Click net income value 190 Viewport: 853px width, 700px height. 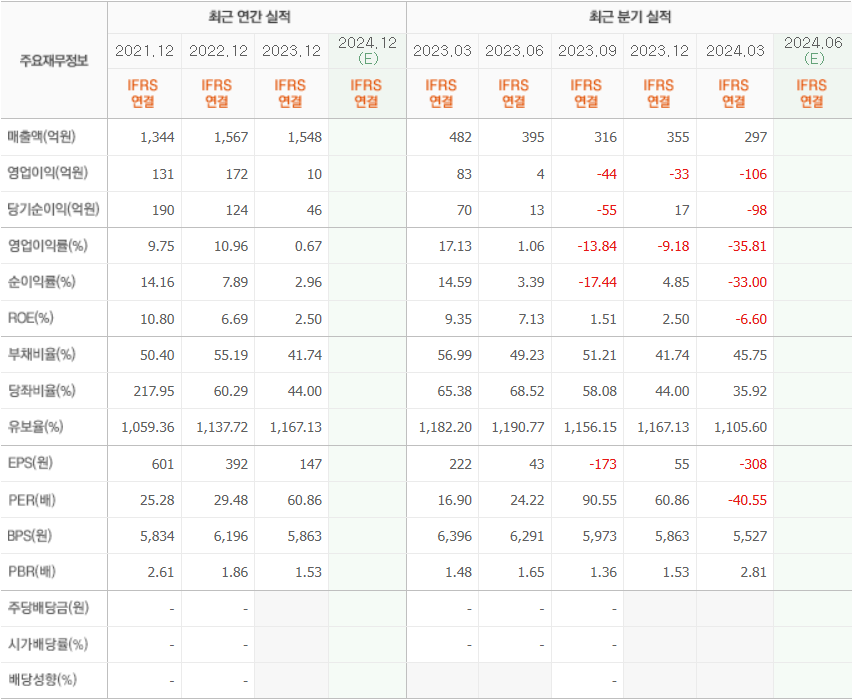[x=163, y=210]
